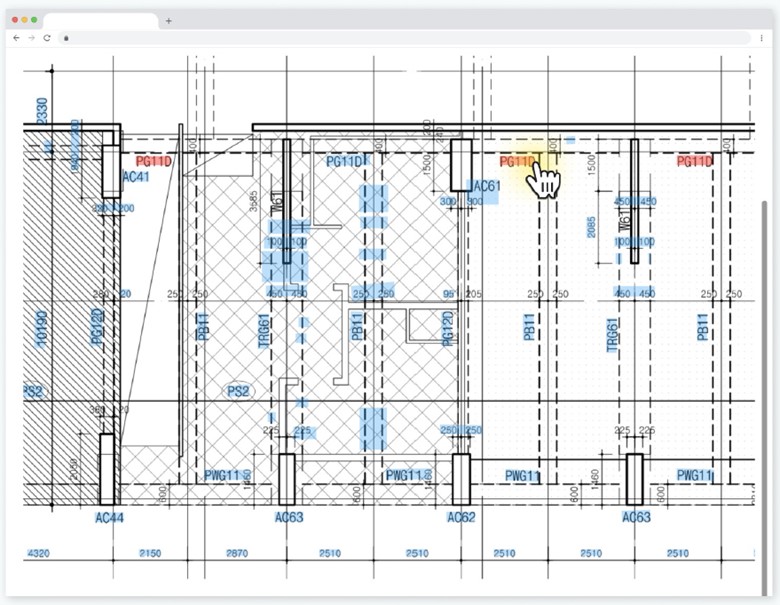Focus the browser address bar
780x605 pixels.
click(400, 37)
